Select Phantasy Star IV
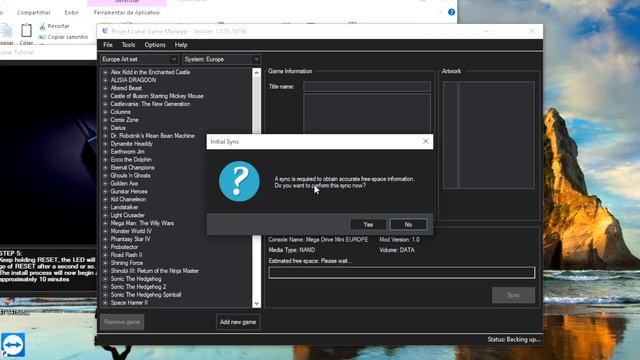The width and height of the screenshot is (640, 360). pos(131,239)
